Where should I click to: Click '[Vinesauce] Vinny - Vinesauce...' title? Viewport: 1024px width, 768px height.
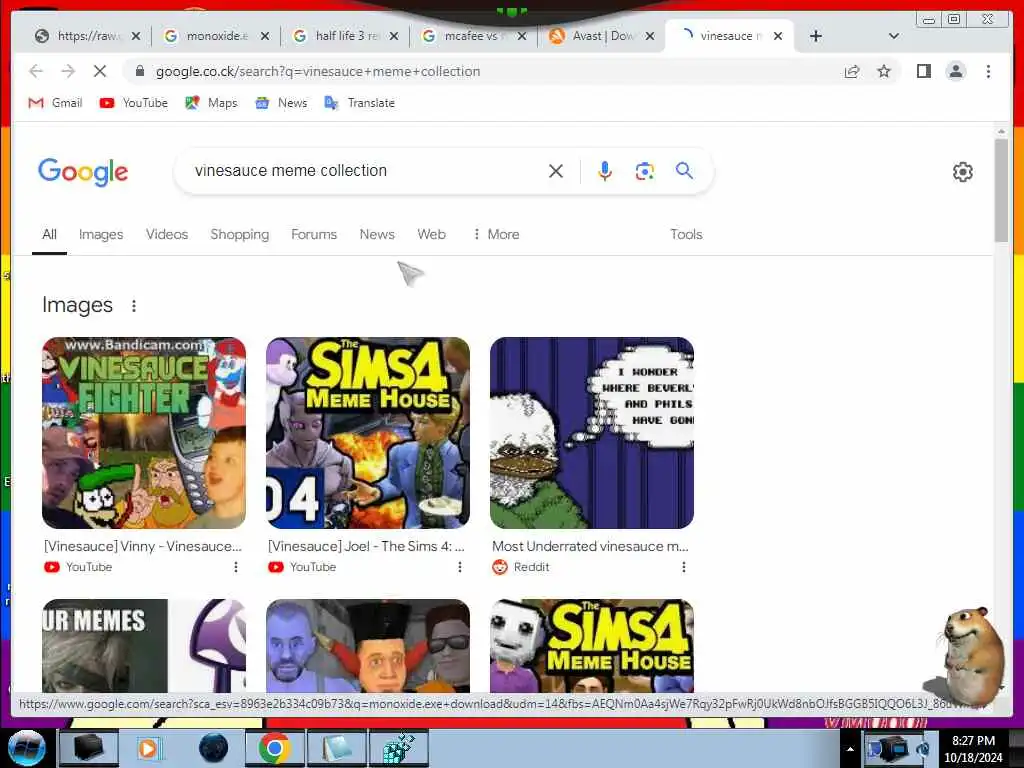point(143,547)
